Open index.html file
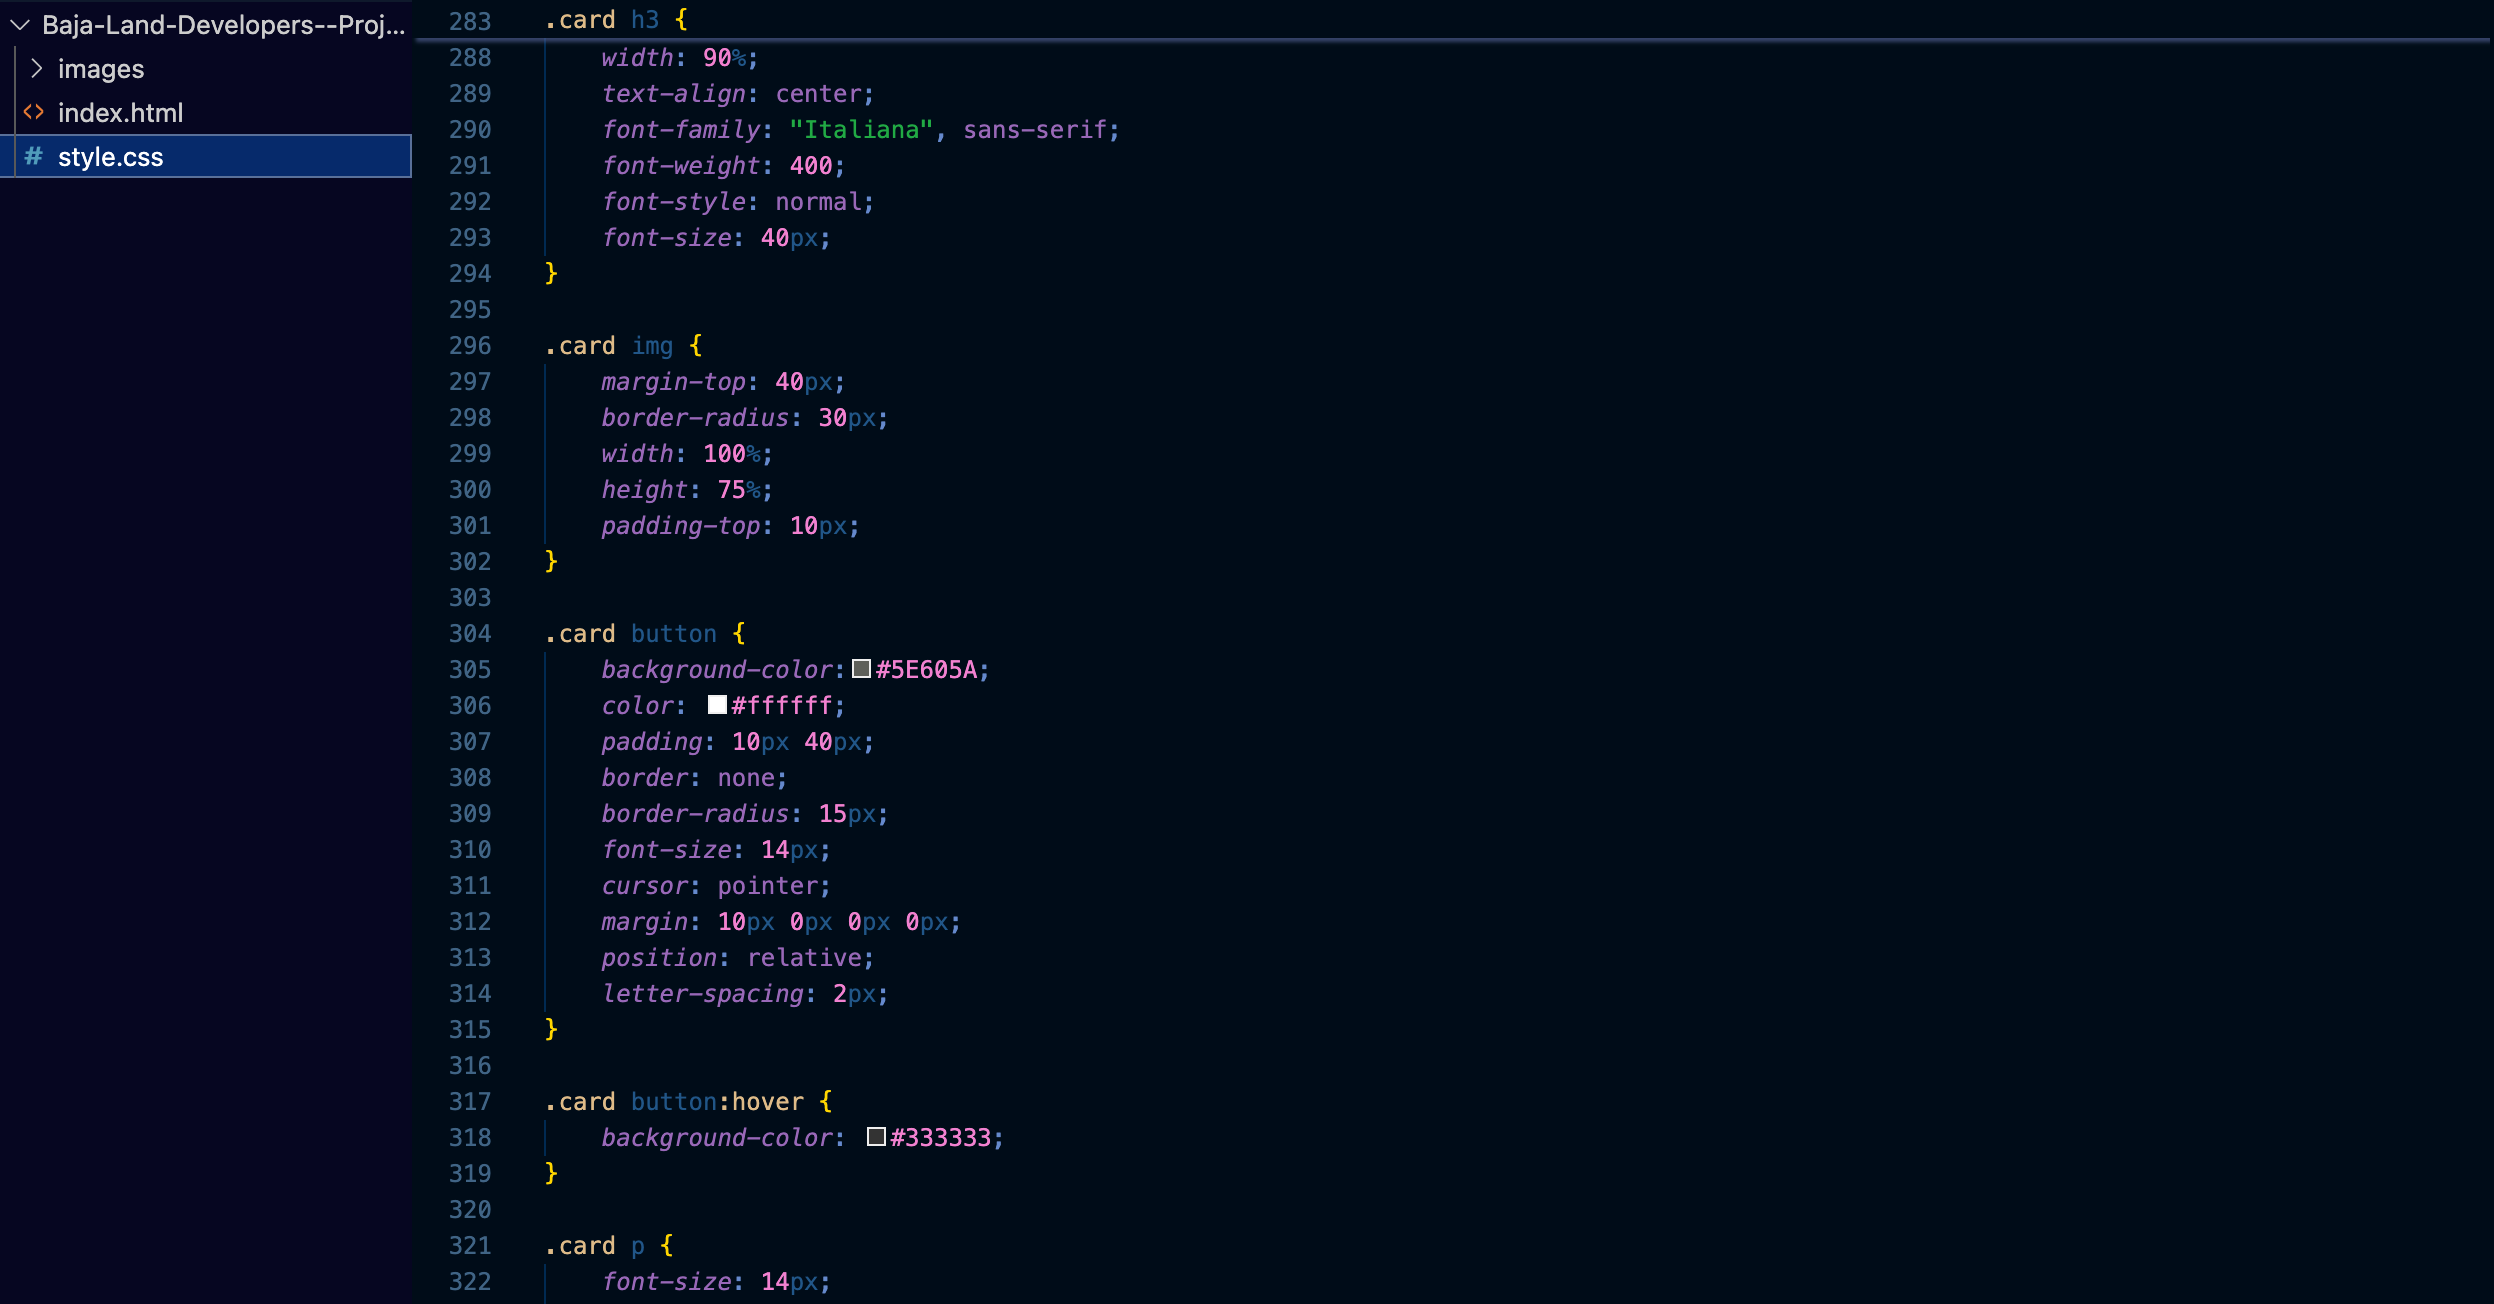The width and height of the screenshot is (2494, 1304). click(x=120, y=113)
